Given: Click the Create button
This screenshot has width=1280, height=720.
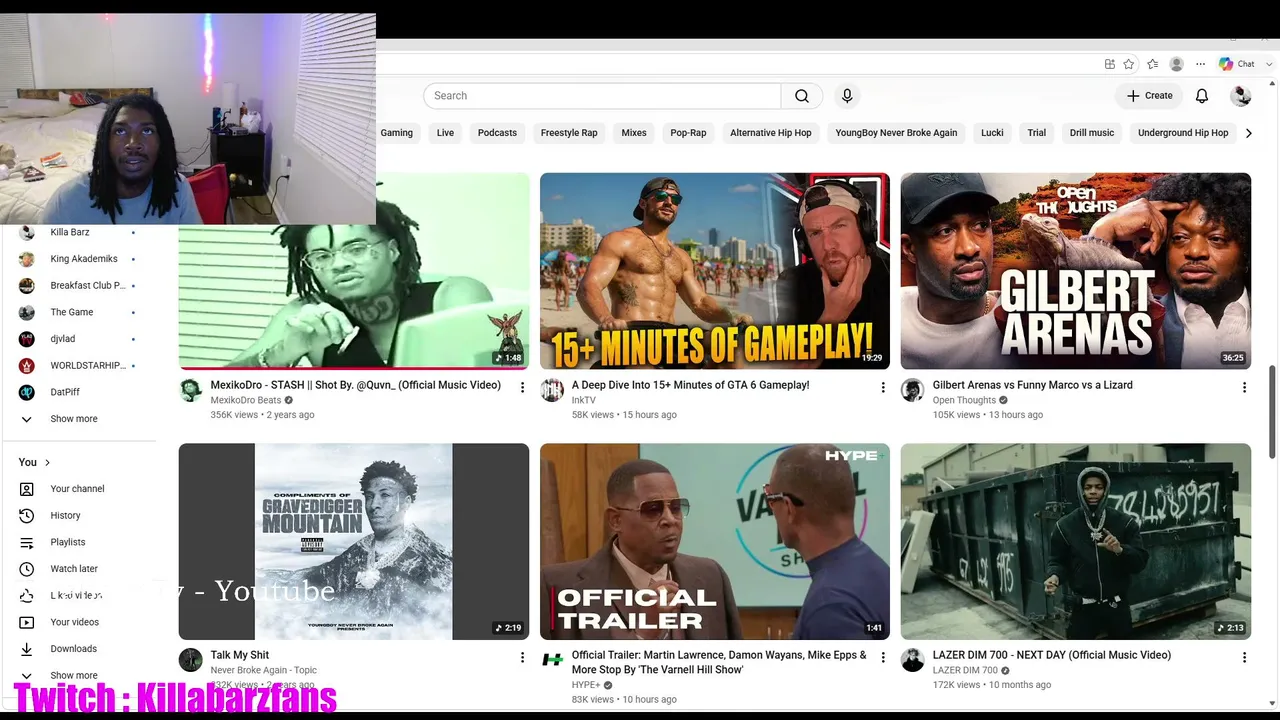Looking at the screenshot, I should (x=1149, y=96).
